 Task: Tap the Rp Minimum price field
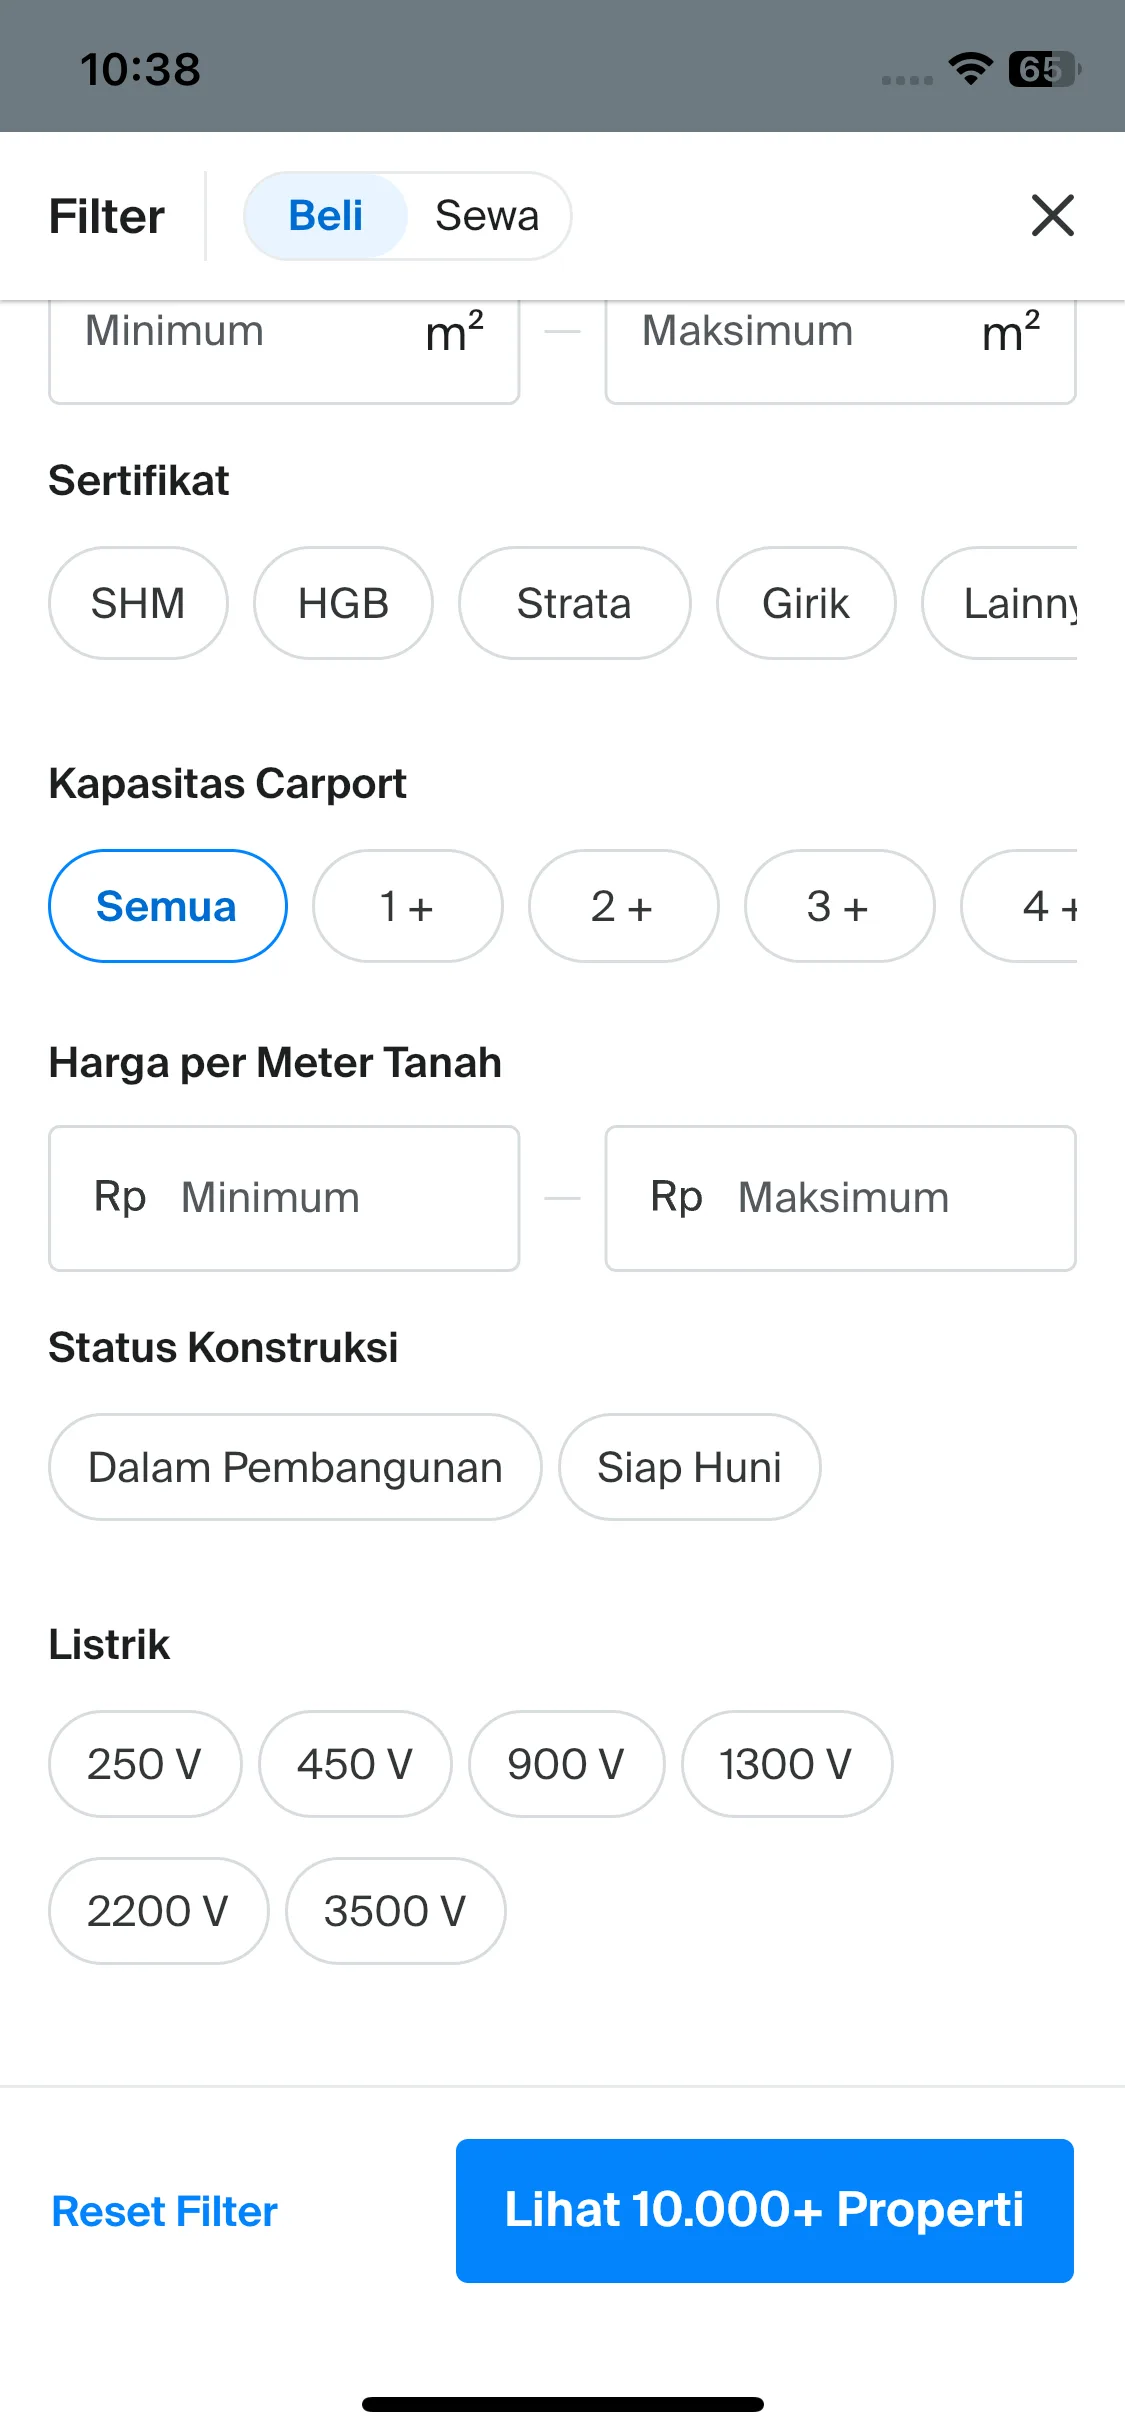coord(284,1198)
